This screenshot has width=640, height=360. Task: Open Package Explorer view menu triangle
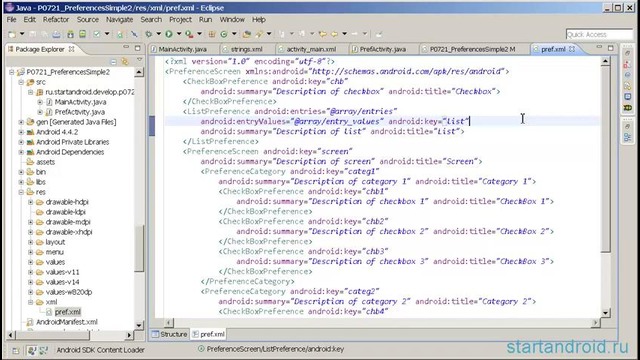coord(139,60)
